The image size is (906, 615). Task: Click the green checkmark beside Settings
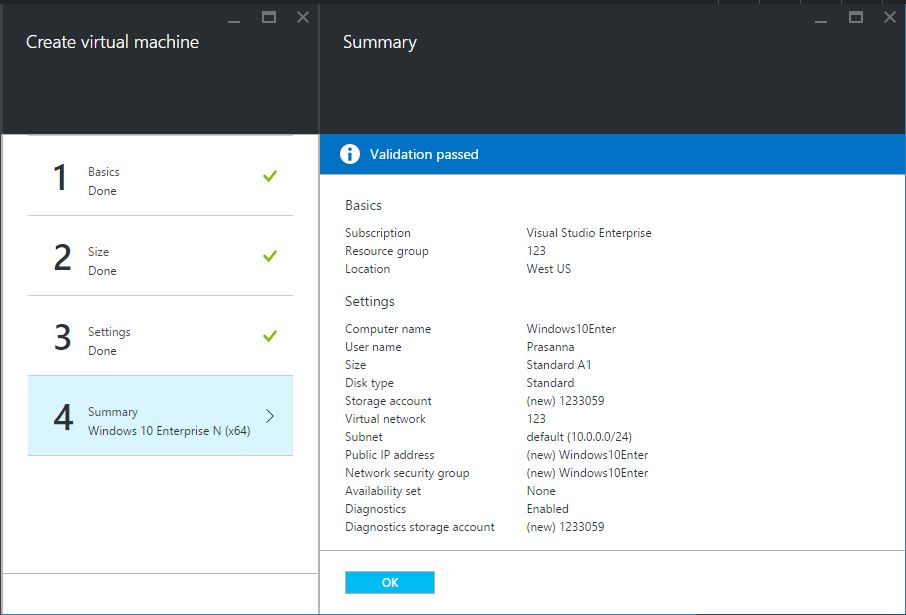269,336
